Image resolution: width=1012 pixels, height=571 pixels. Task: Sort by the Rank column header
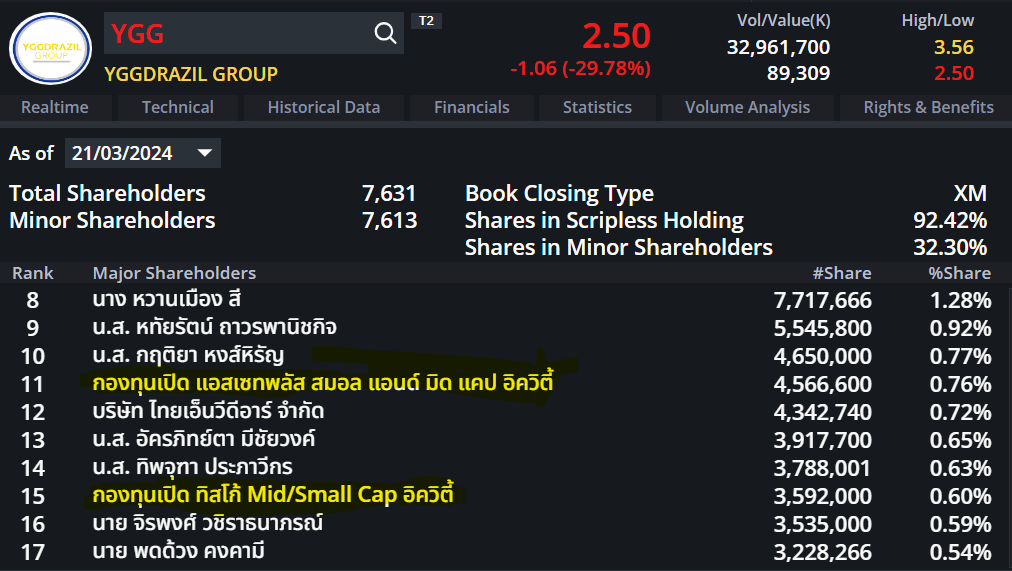(x=33, y=273)
